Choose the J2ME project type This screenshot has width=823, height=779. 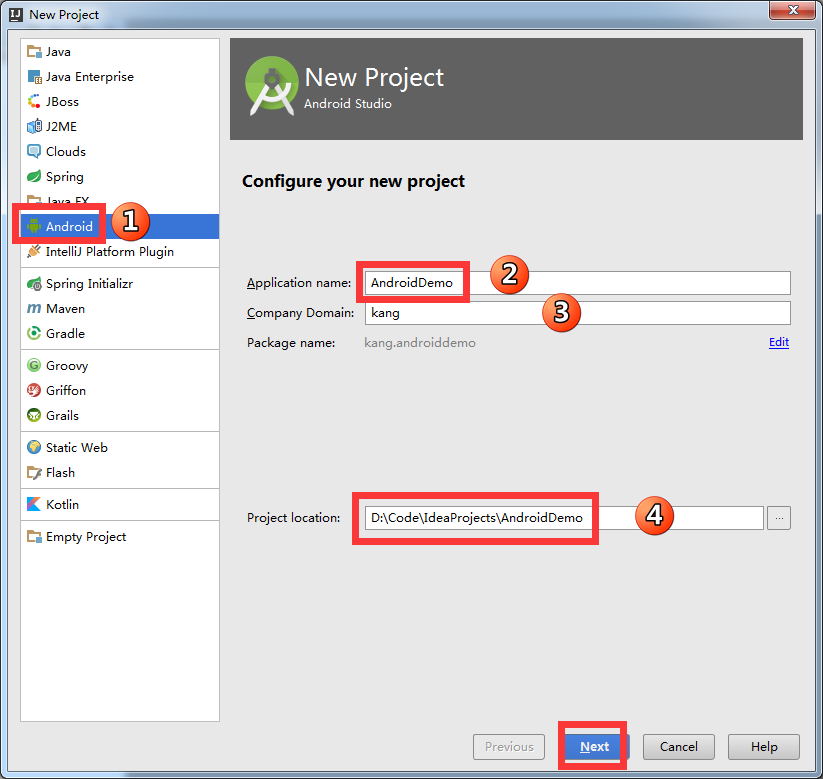(120, 127)
